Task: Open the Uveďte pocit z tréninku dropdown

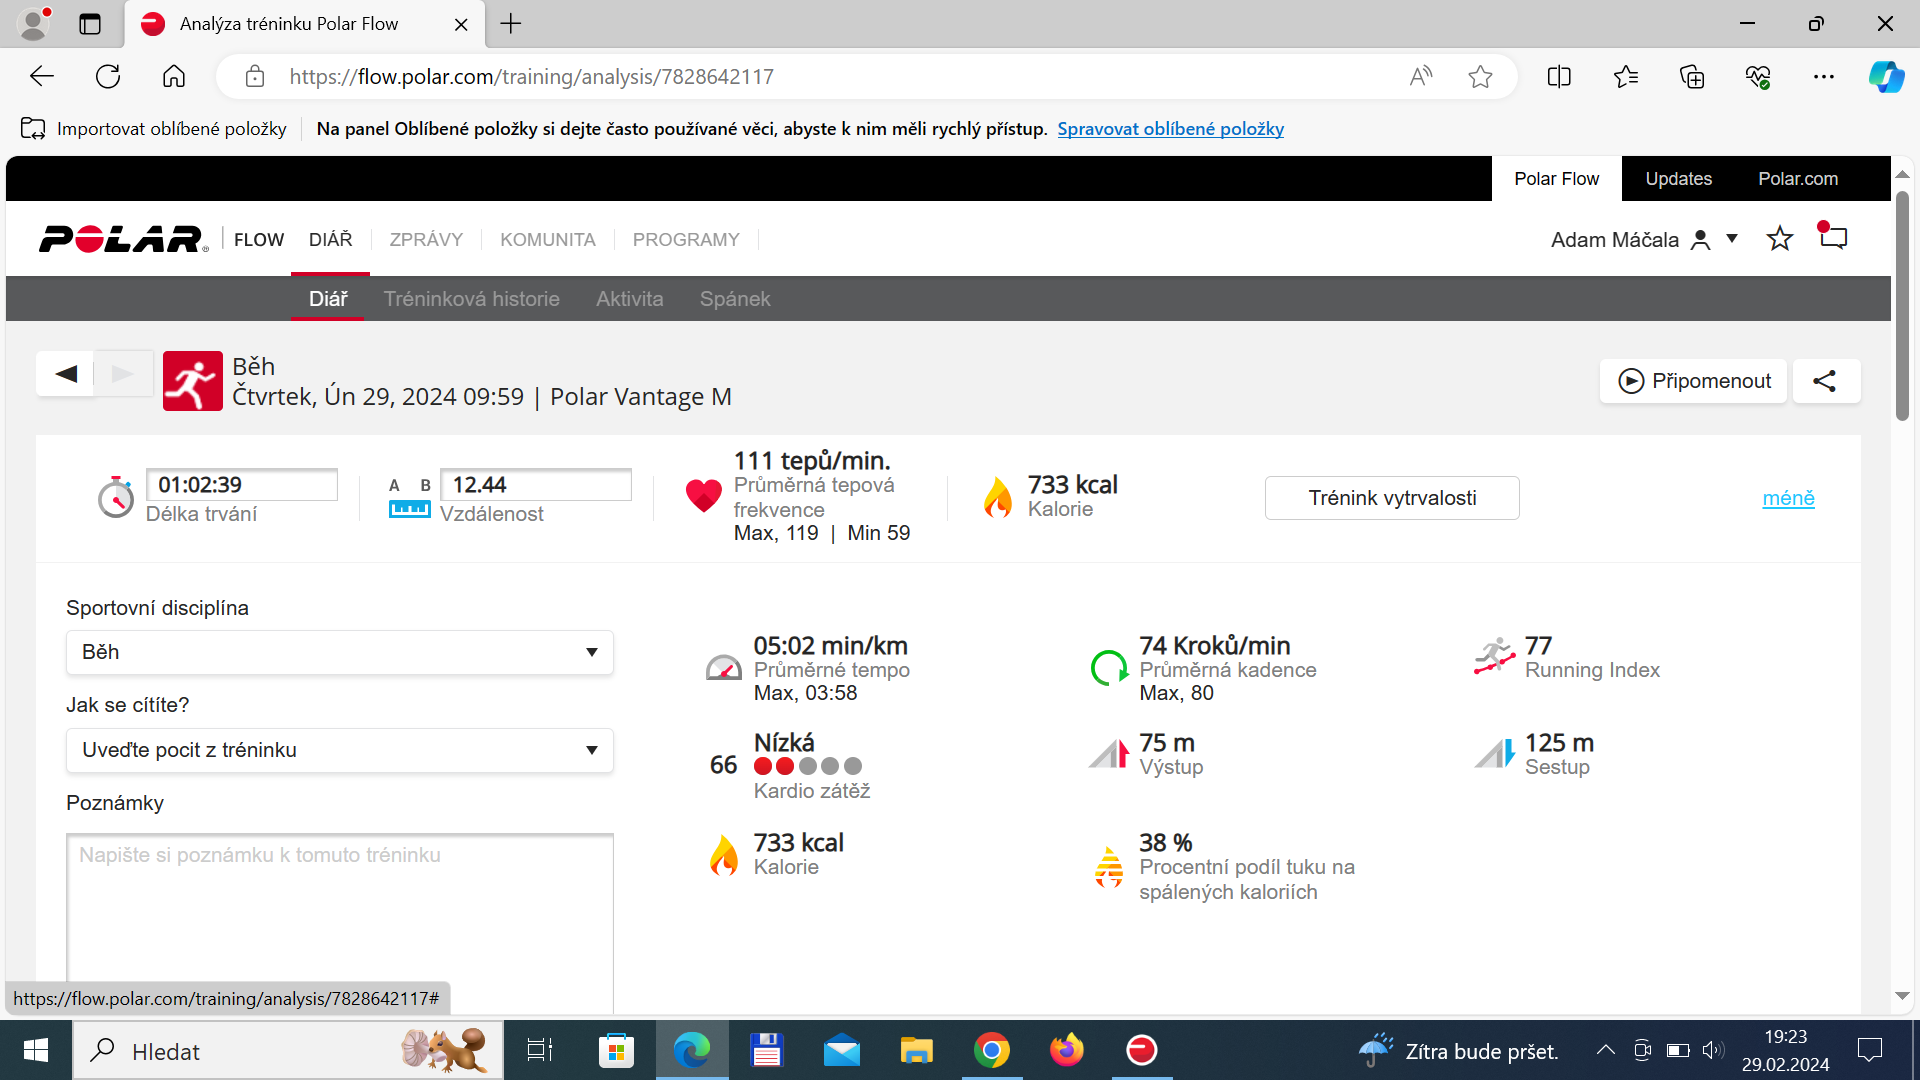Action: [x=339, y=750]
